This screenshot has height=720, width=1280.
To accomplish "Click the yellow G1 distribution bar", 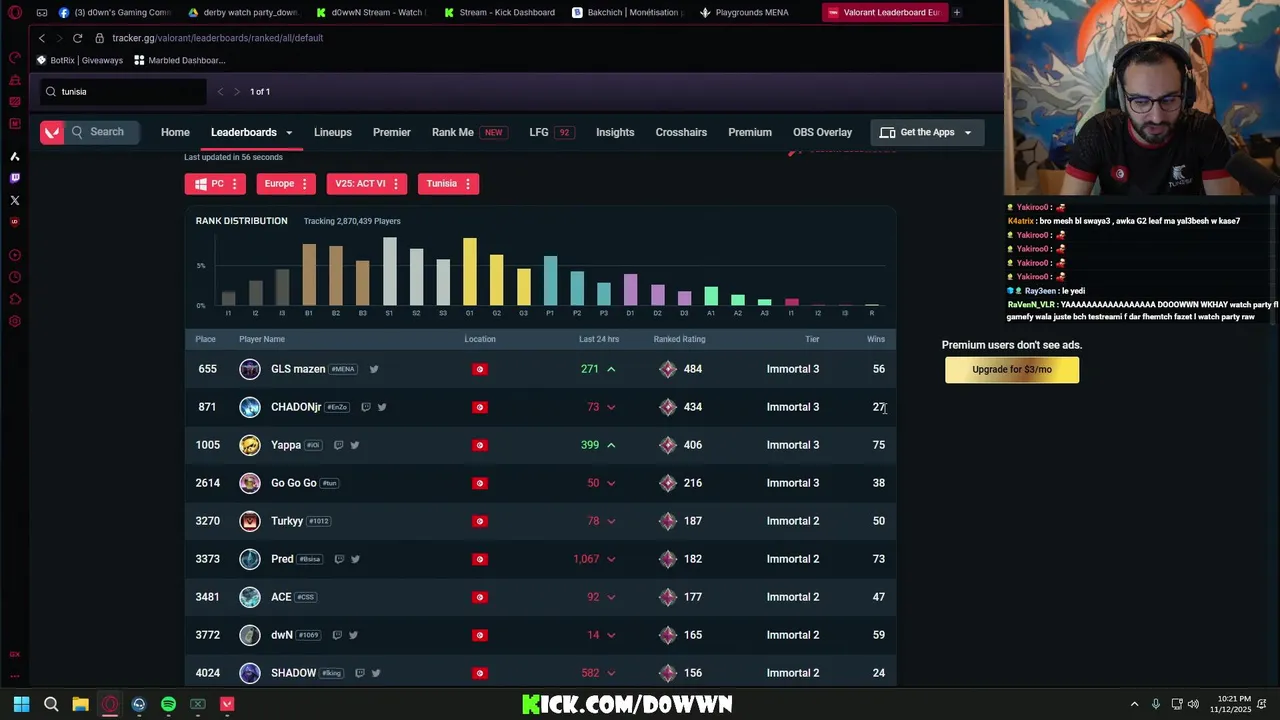I will click(470, 271).
